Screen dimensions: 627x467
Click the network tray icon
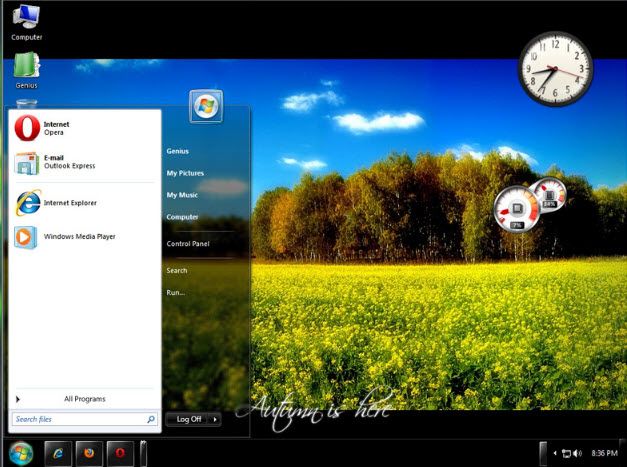(566, 453)
